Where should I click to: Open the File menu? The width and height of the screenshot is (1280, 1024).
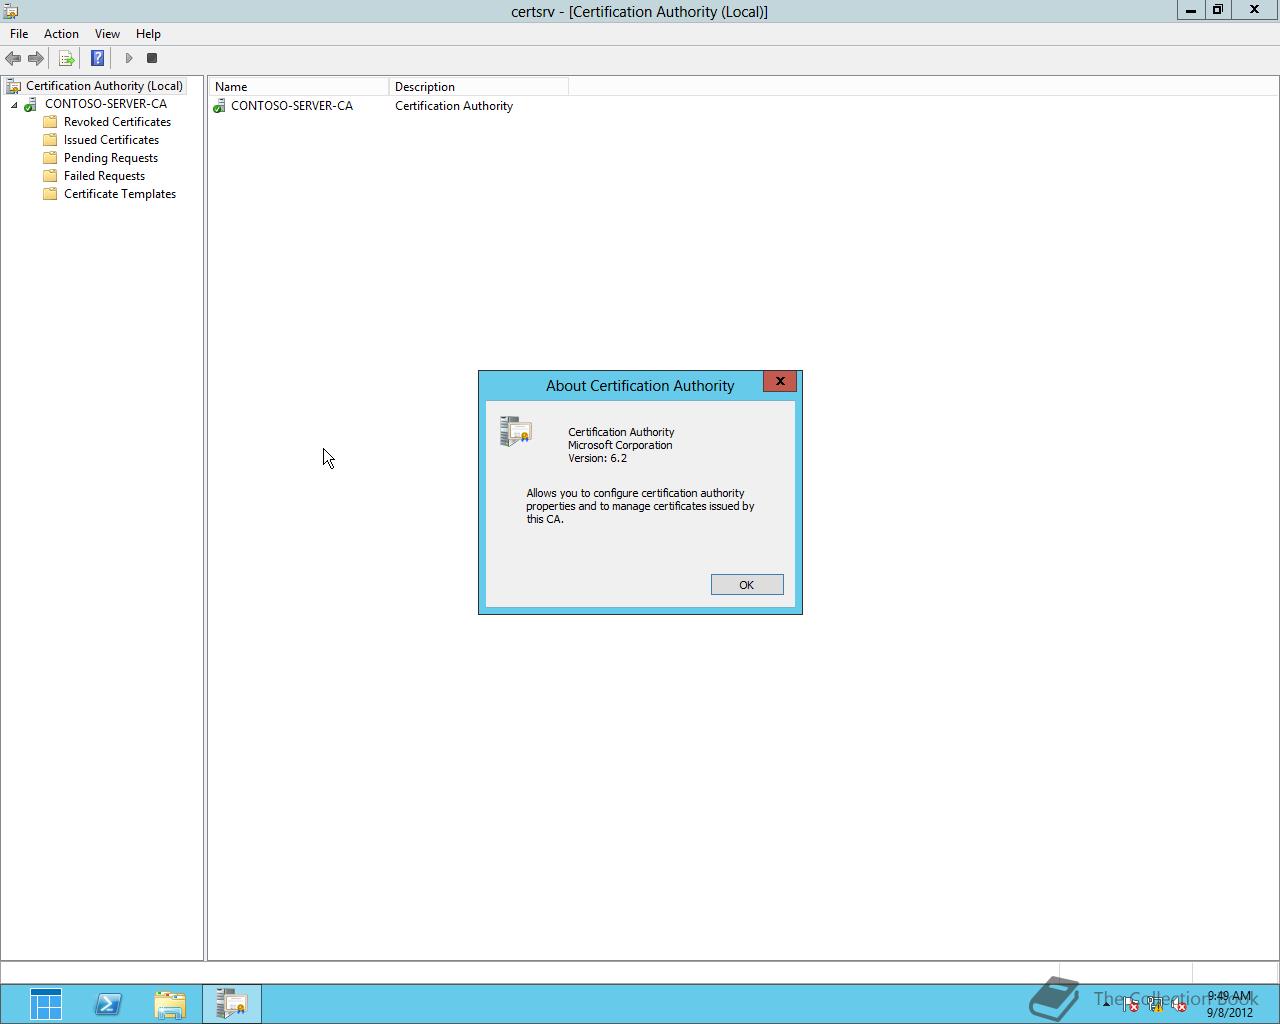point(19,34)
